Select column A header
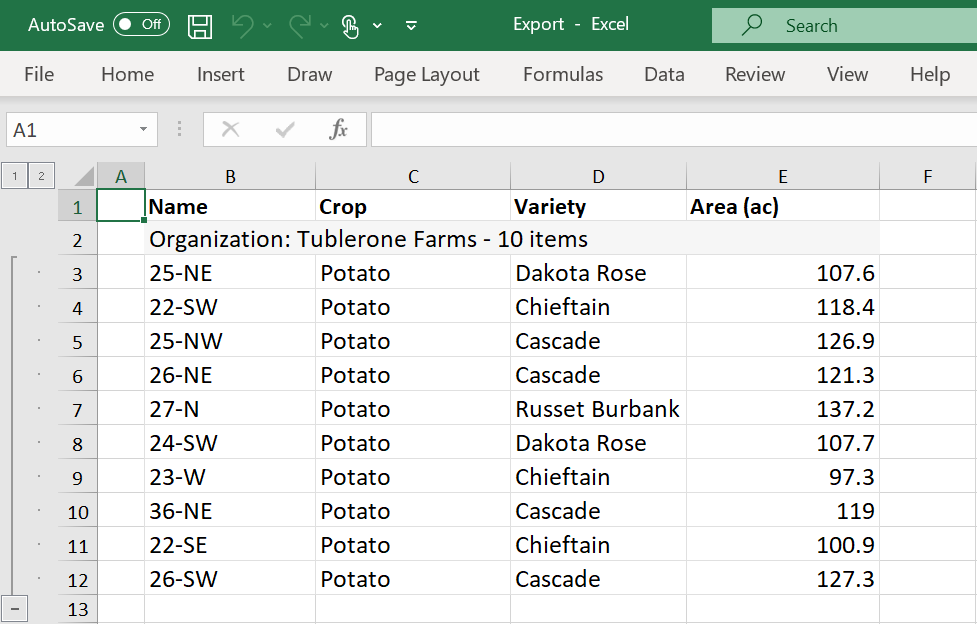 pos(121,176)
